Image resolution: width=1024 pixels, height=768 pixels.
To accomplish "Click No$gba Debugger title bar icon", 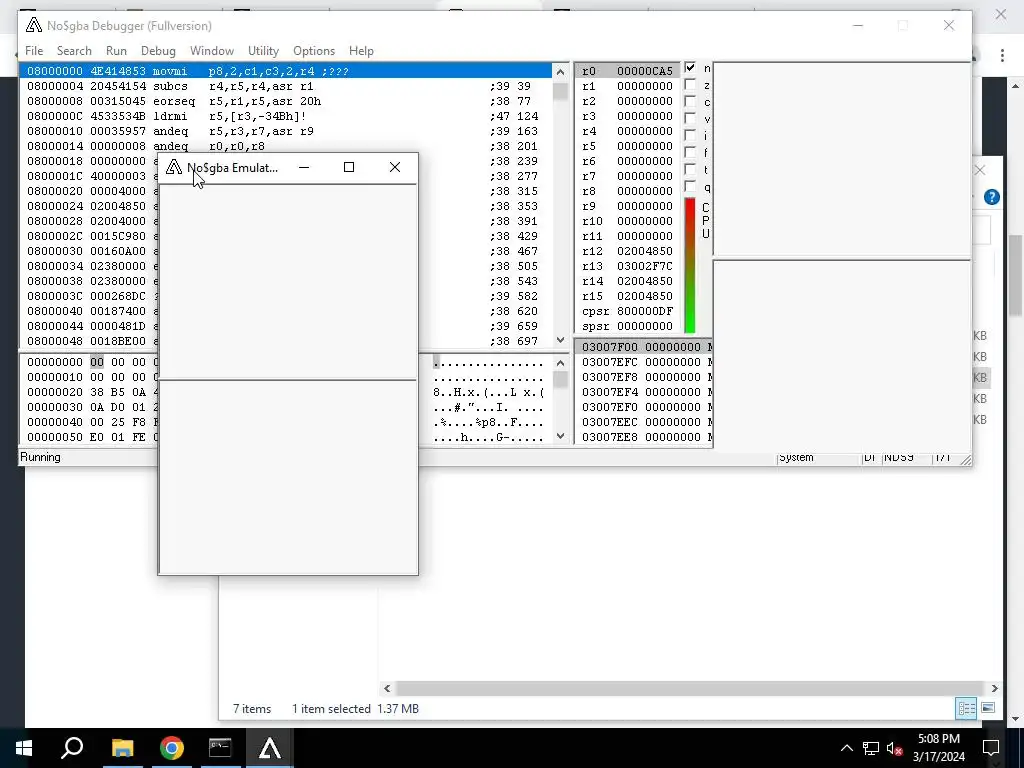I will coord(33,25).
